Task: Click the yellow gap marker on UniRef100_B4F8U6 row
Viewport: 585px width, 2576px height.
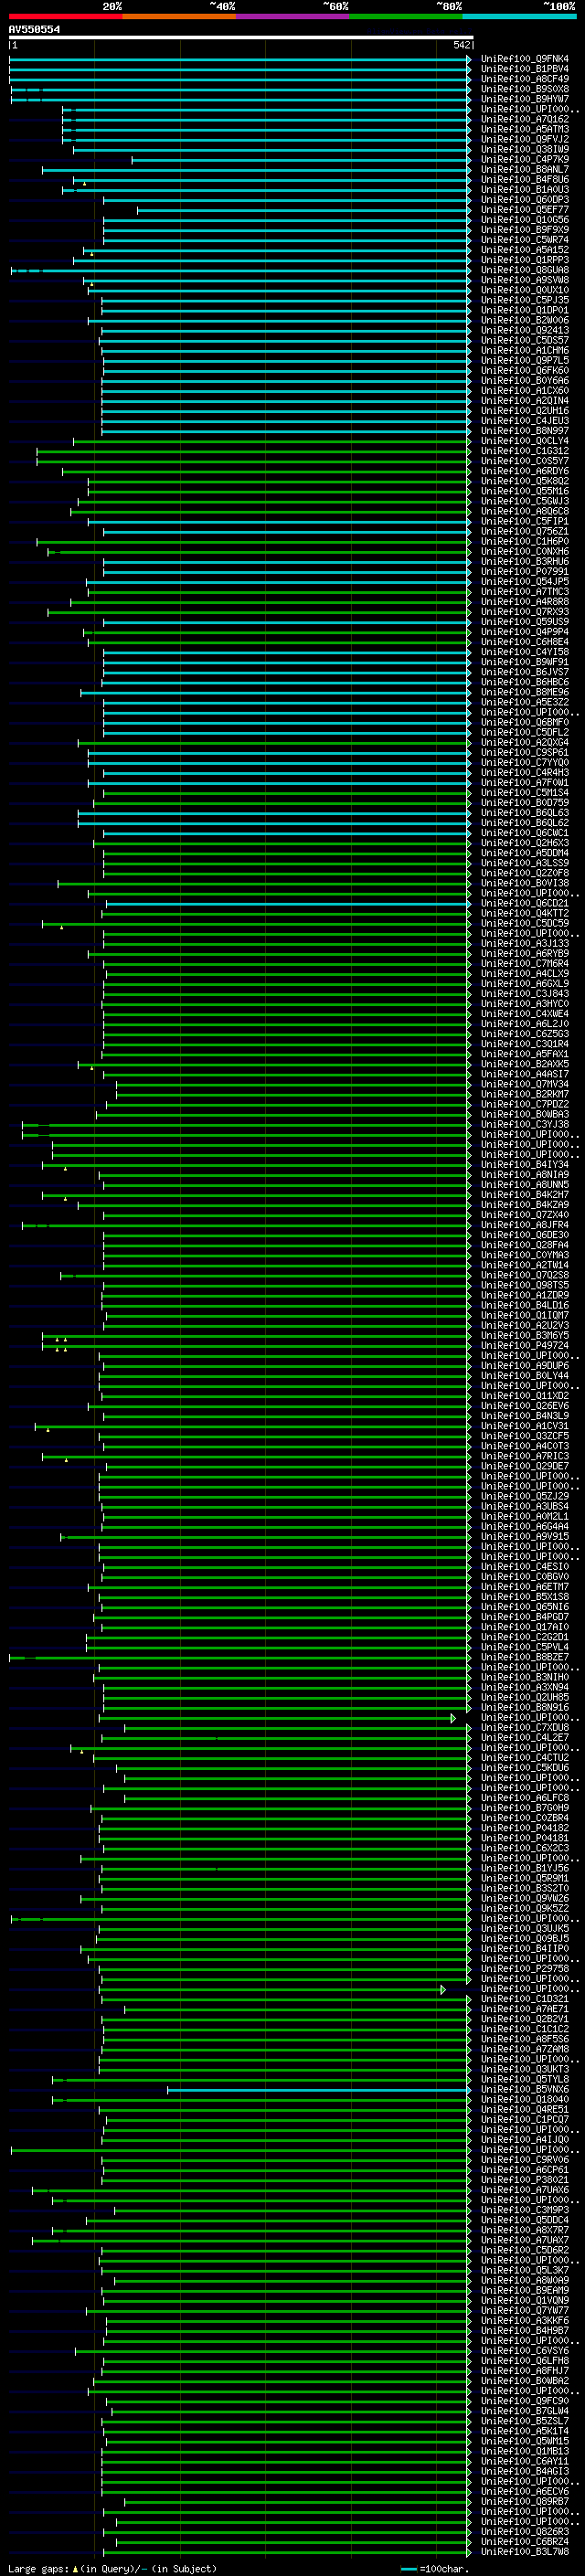Action: [x=85, y=184]
